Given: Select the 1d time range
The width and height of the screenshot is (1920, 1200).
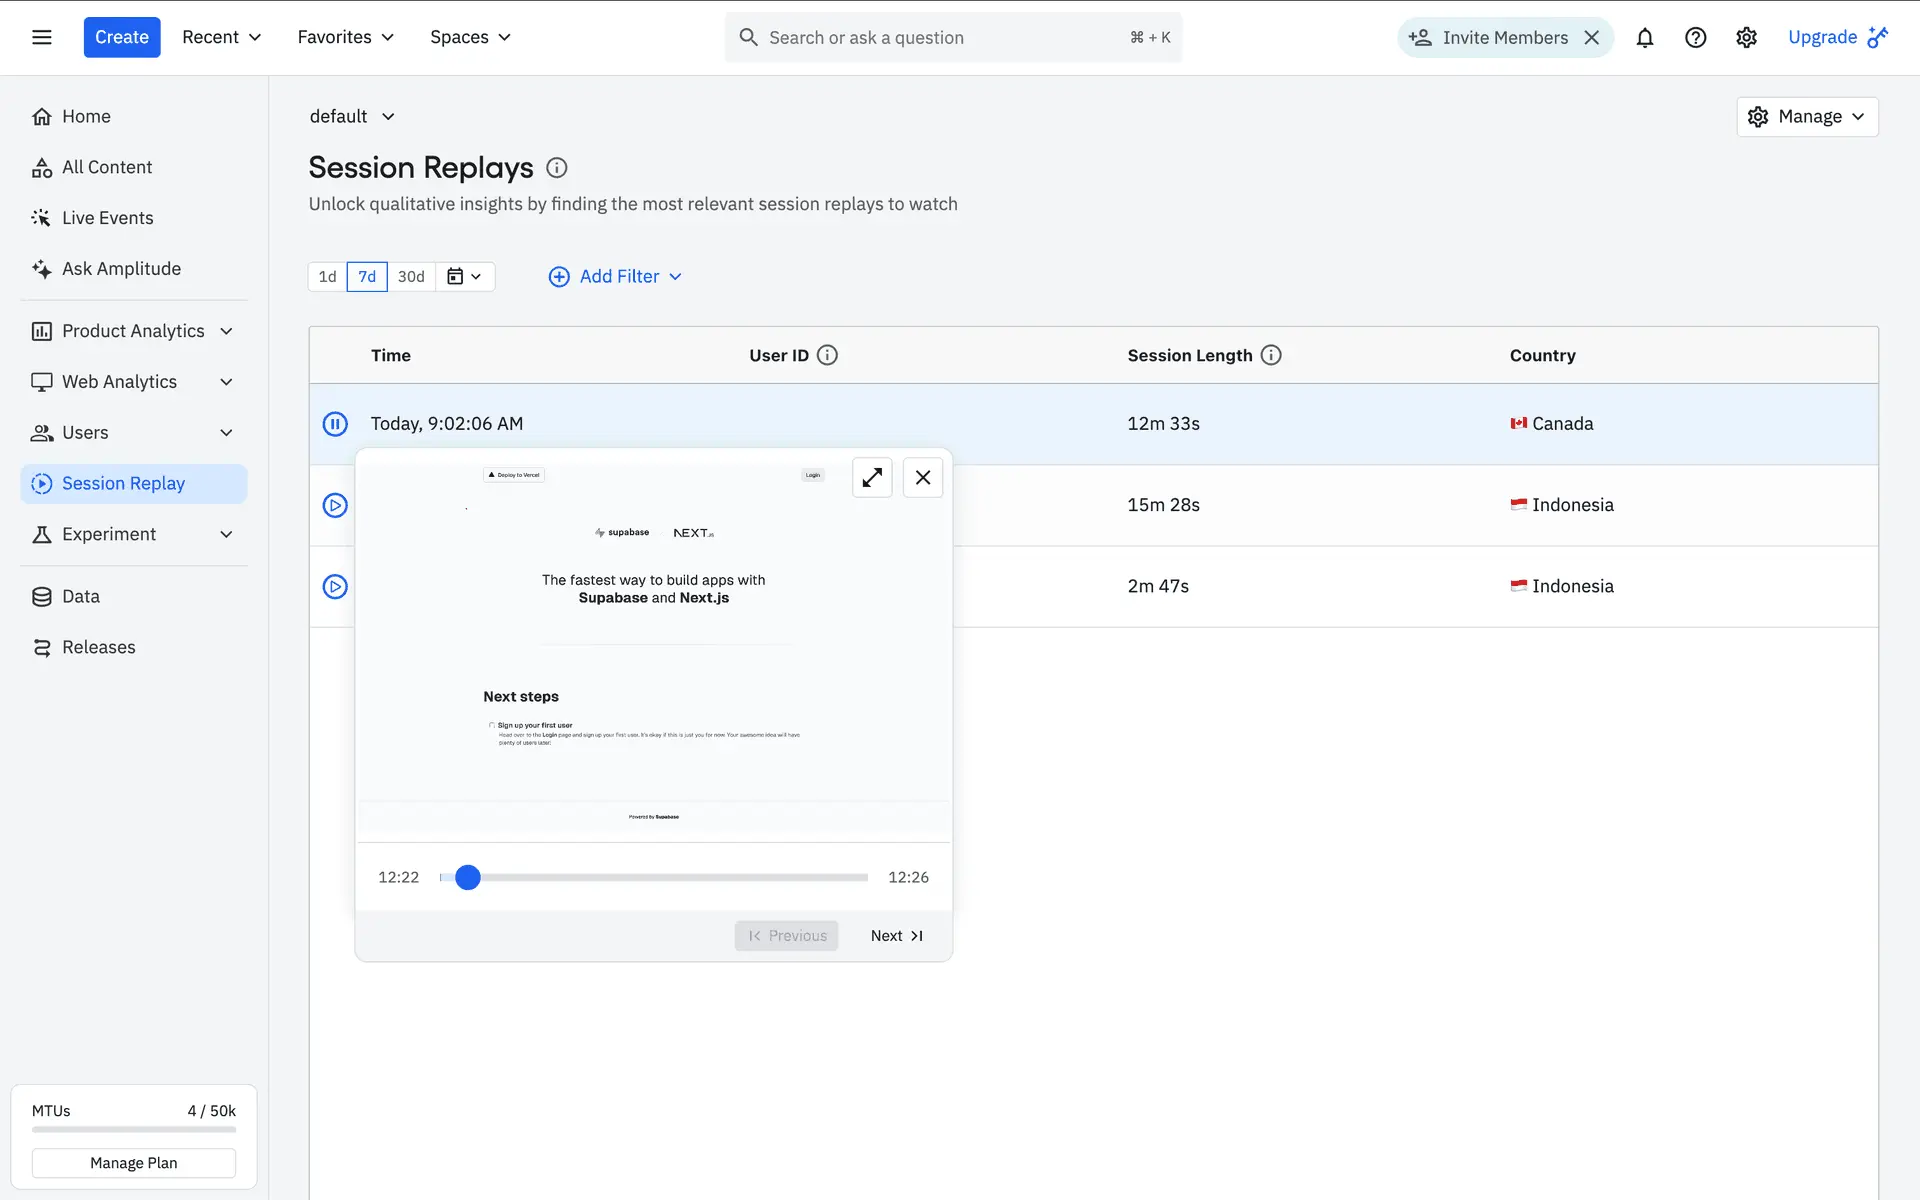Looking at the screenshot, I should click(x=327, y=277).
